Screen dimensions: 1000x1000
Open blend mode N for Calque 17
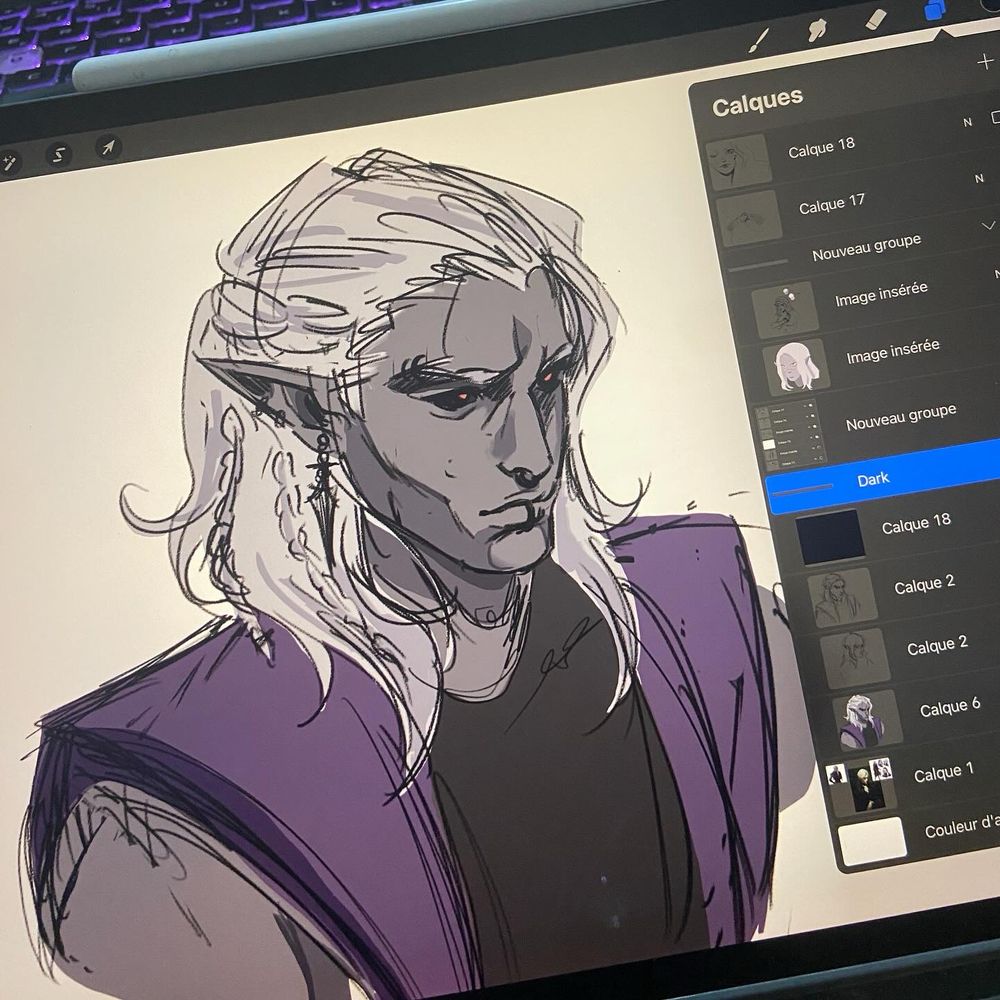tap(979, 179)
